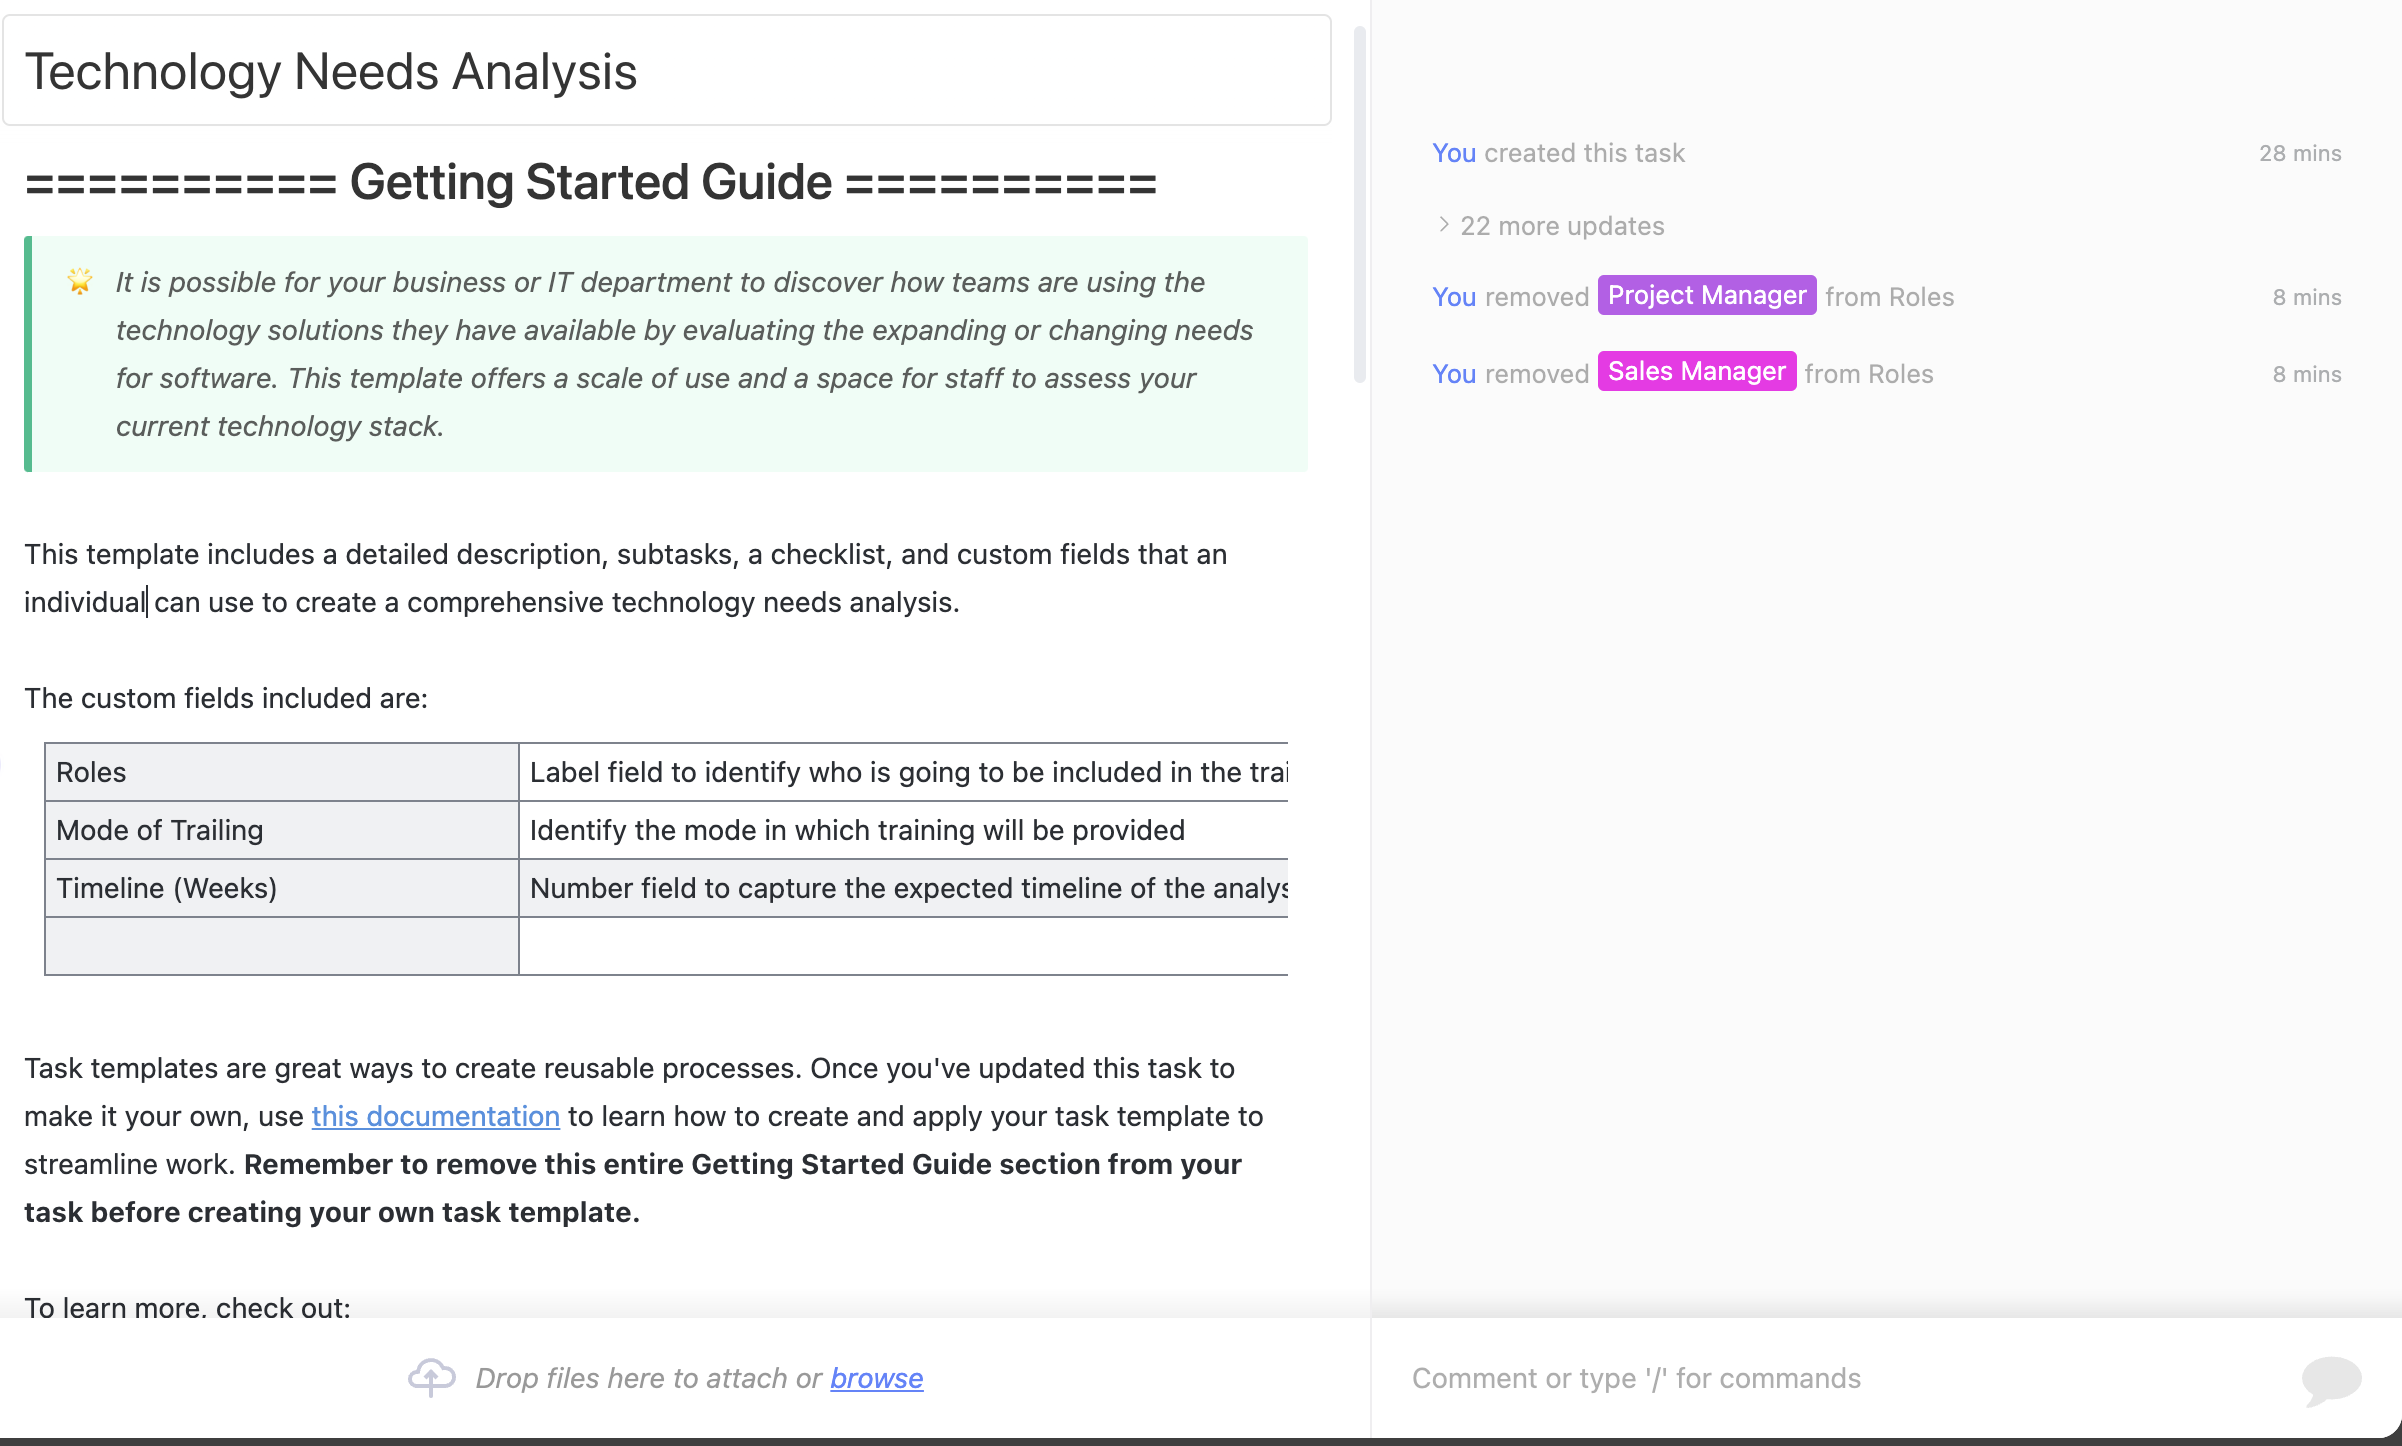Click the sun emoji in the callout
The image size is (2402, 1446).
click(79, 281)
